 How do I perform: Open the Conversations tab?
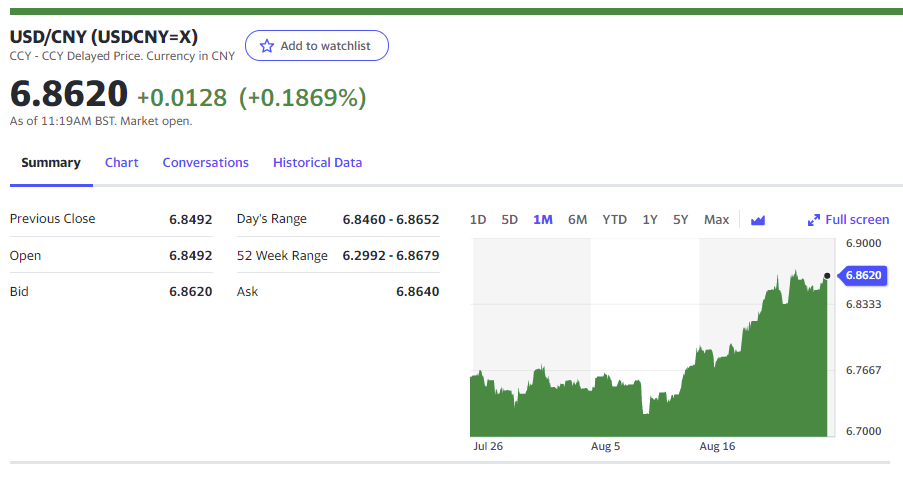(205, 163)
